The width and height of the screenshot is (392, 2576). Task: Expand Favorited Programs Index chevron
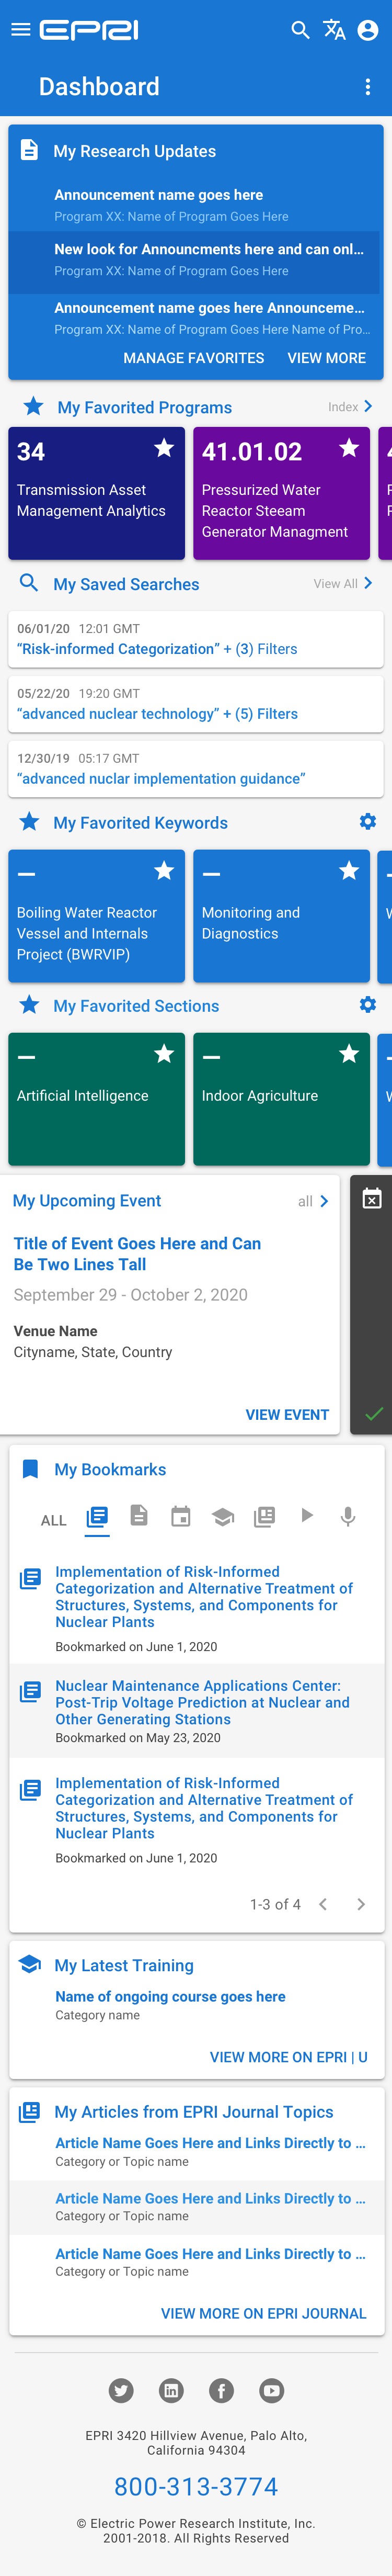[368, 406]
